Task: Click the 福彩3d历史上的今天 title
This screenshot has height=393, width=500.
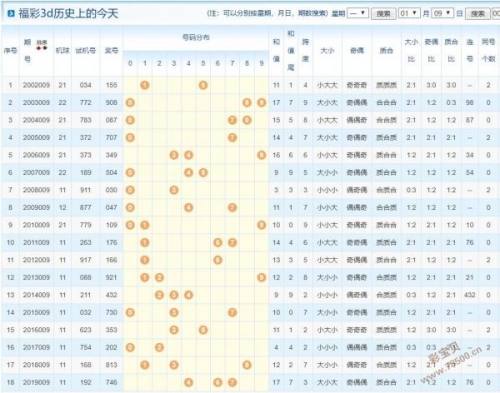Action: click(68, 14)
